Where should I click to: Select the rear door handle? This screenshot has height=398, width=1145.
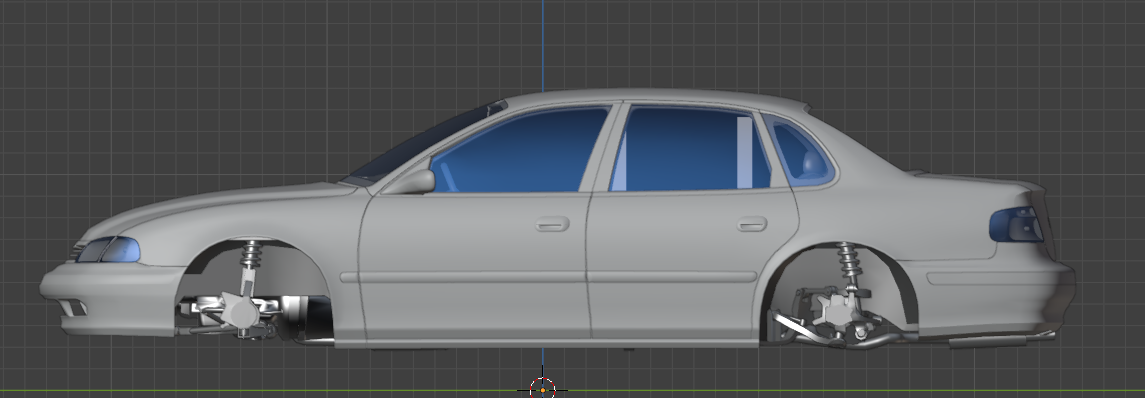click(751, 223)
